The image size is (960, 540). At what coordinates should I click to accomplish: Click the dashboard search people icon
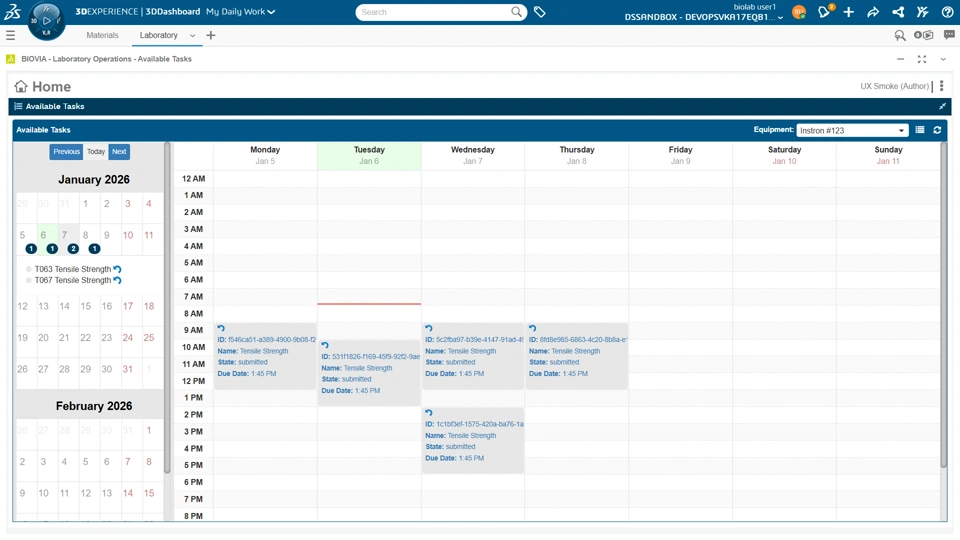click(x=899, y=36)
